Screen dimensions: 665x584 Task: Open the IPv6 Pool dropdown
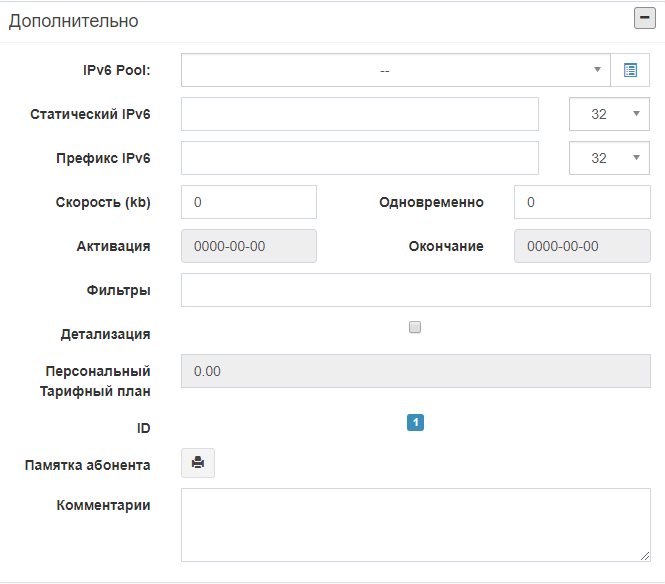pos(395,70)
